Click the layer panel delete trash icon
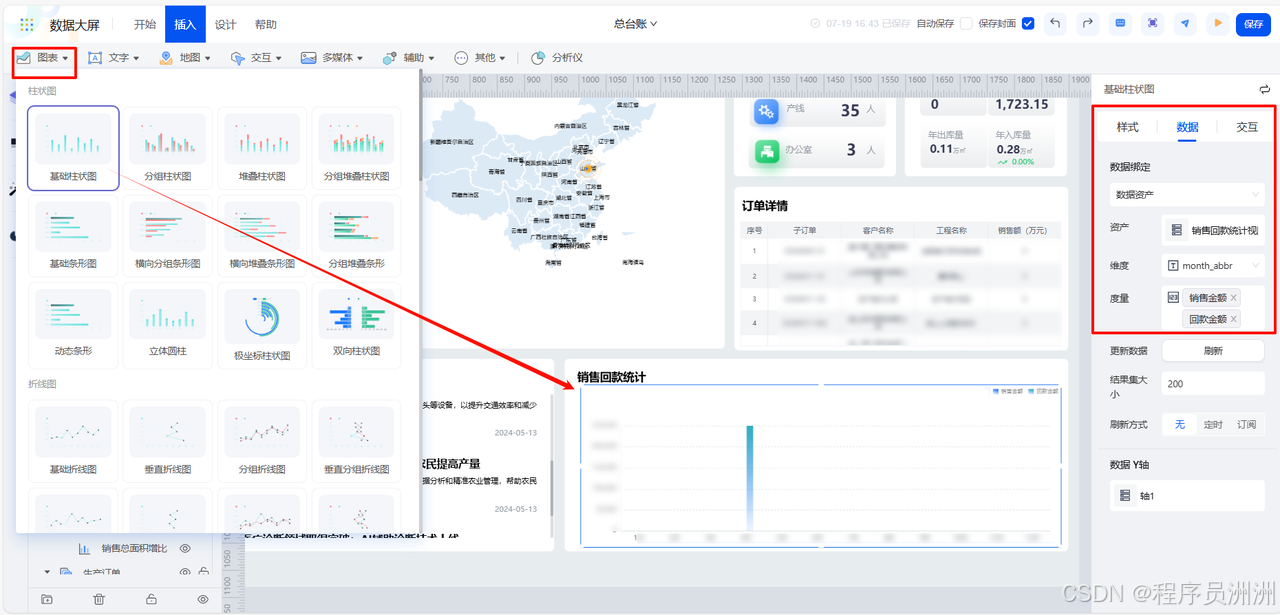Image resolution: width=1280 pixels, height=615 pixels. [x=99, y=599]
